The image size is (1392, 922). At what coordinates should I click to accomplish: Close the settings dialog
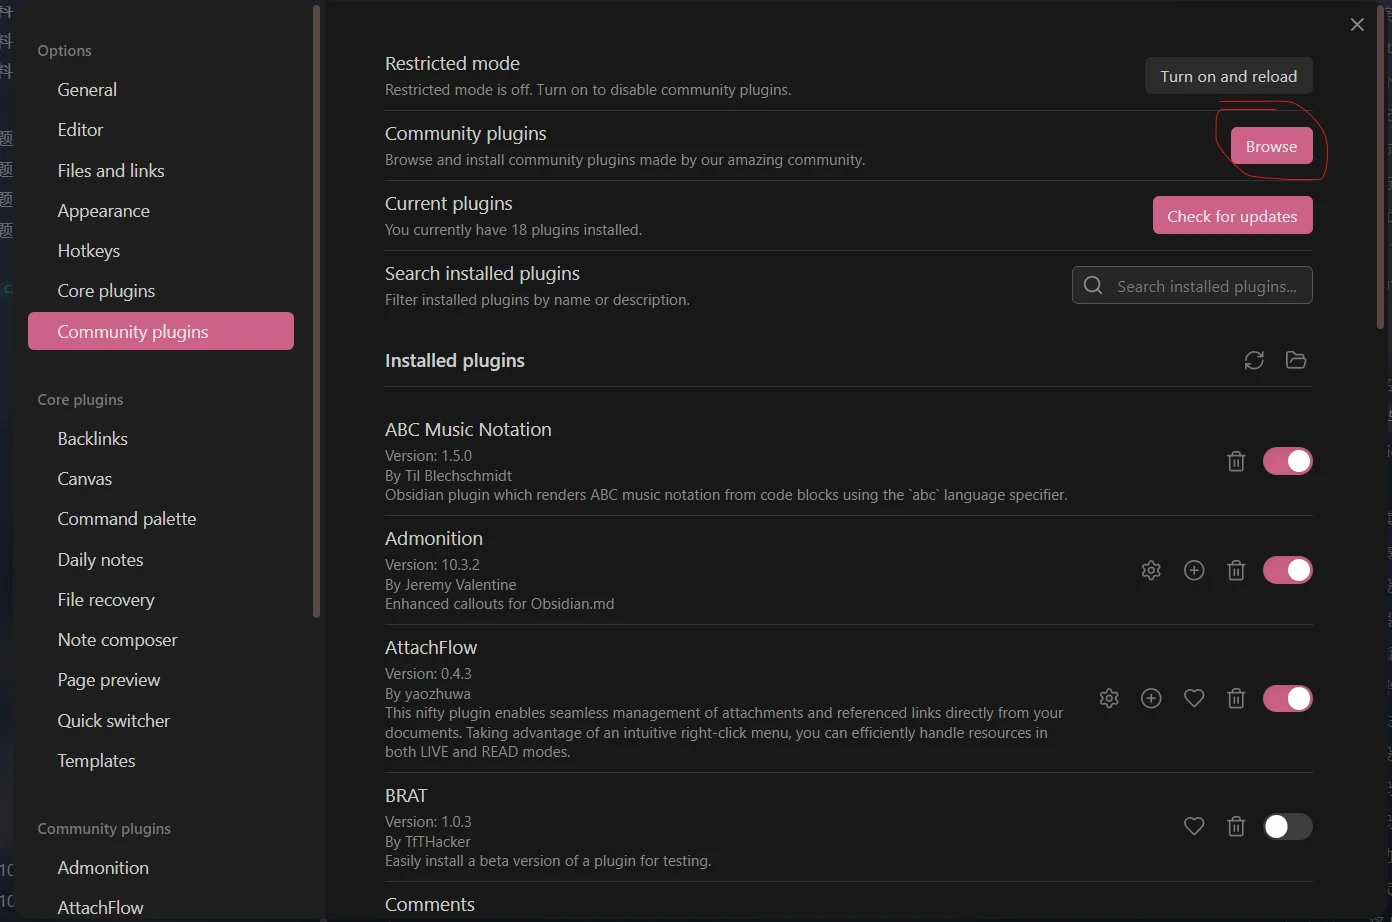1357,25
